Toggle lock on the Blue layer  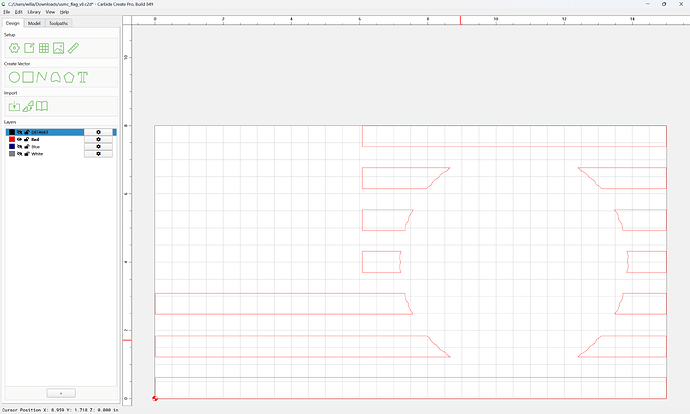[x=26, y=147]
